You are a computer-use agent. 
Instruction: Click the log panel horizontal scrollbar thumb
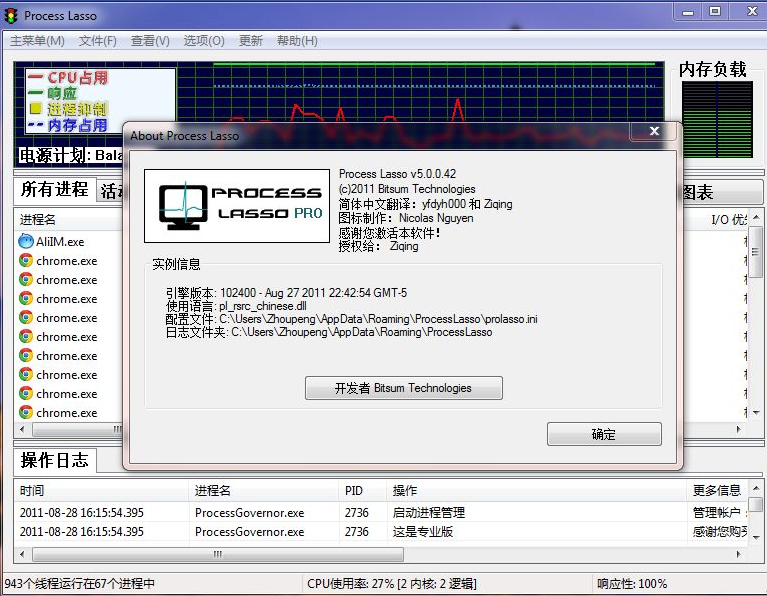pos(218,554)
